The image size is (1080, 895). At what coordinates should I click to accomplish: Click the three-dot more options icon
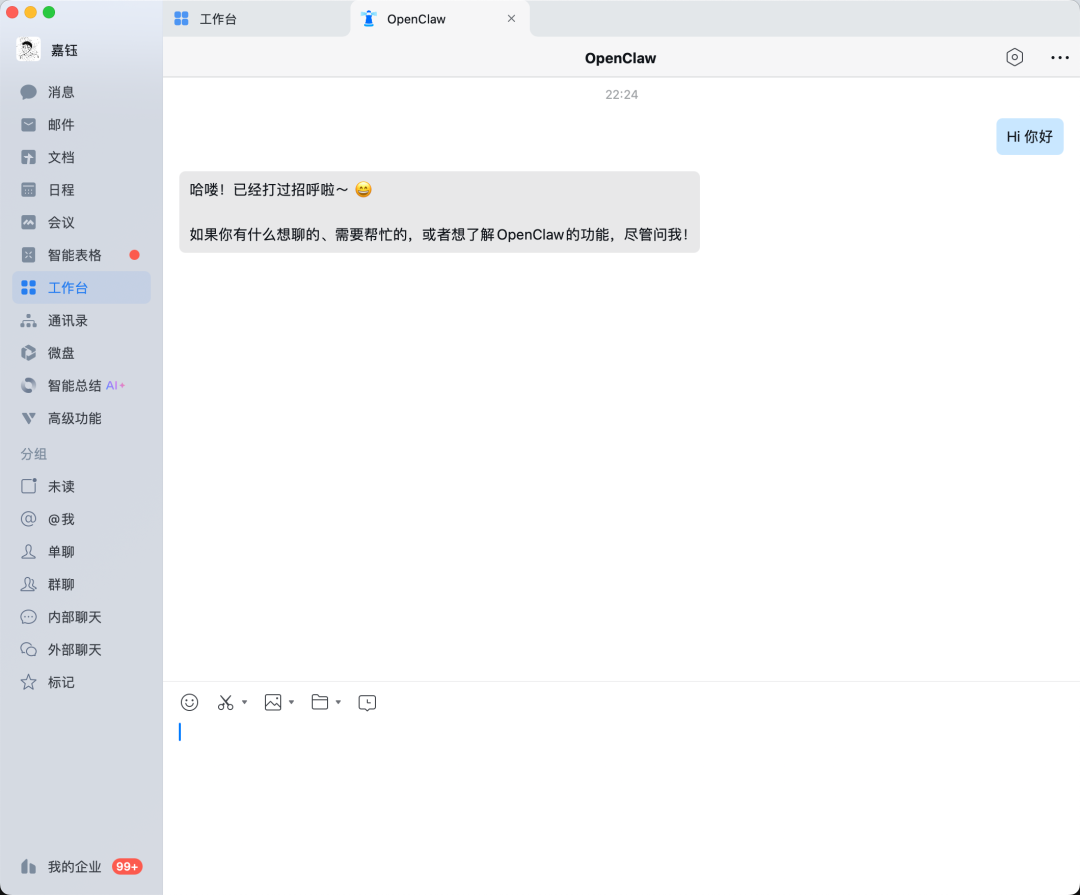tap(1059, 57)
